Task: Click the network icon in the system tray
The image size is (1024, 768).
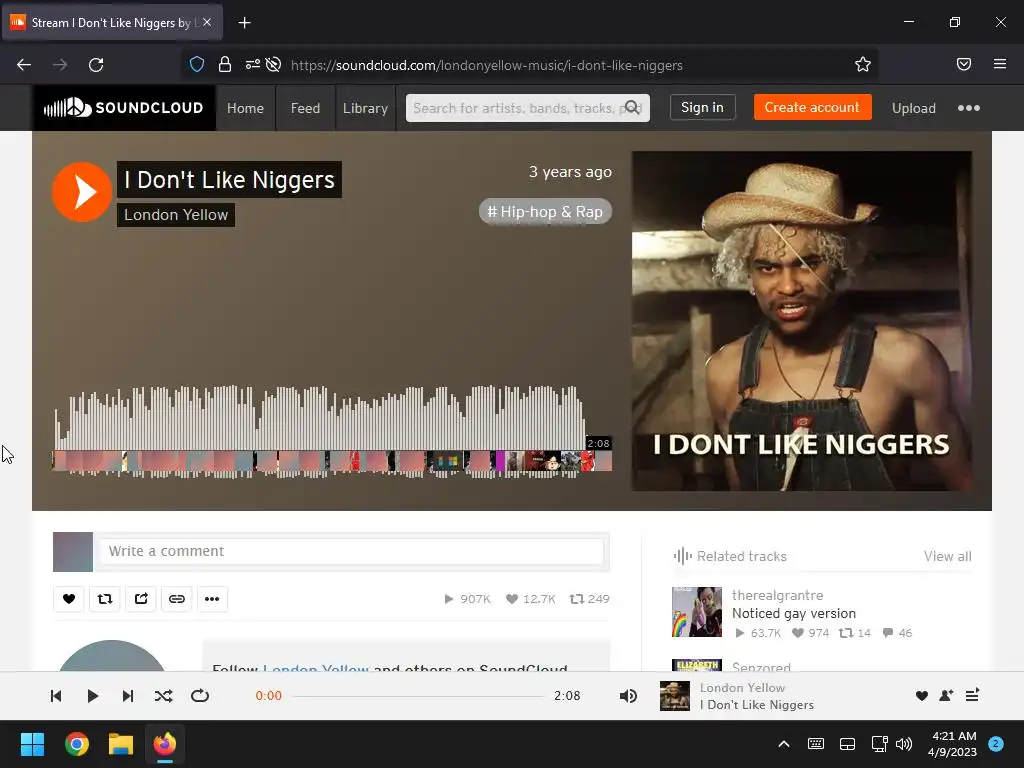Action: point(879,744)
